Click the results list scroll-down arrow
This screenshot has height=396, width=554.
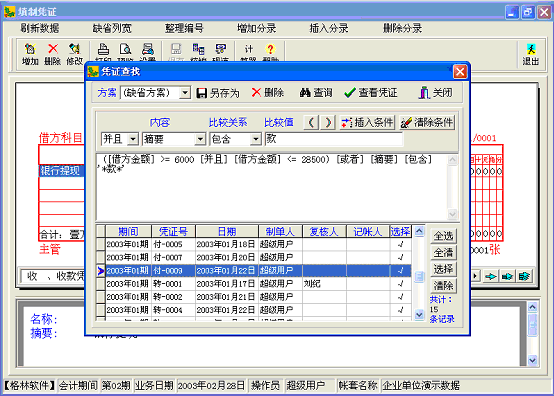(419, 314)
